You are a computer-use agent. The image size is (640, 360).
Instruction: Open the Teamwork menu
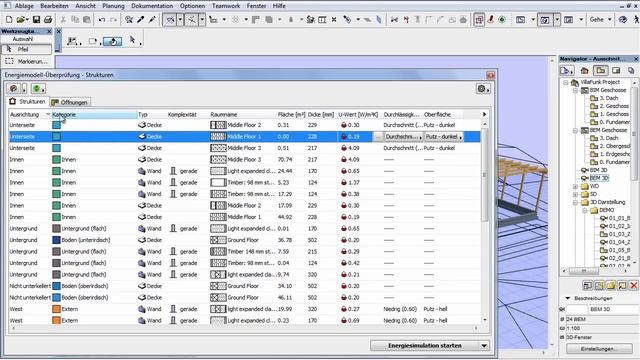tap(226, 6)
